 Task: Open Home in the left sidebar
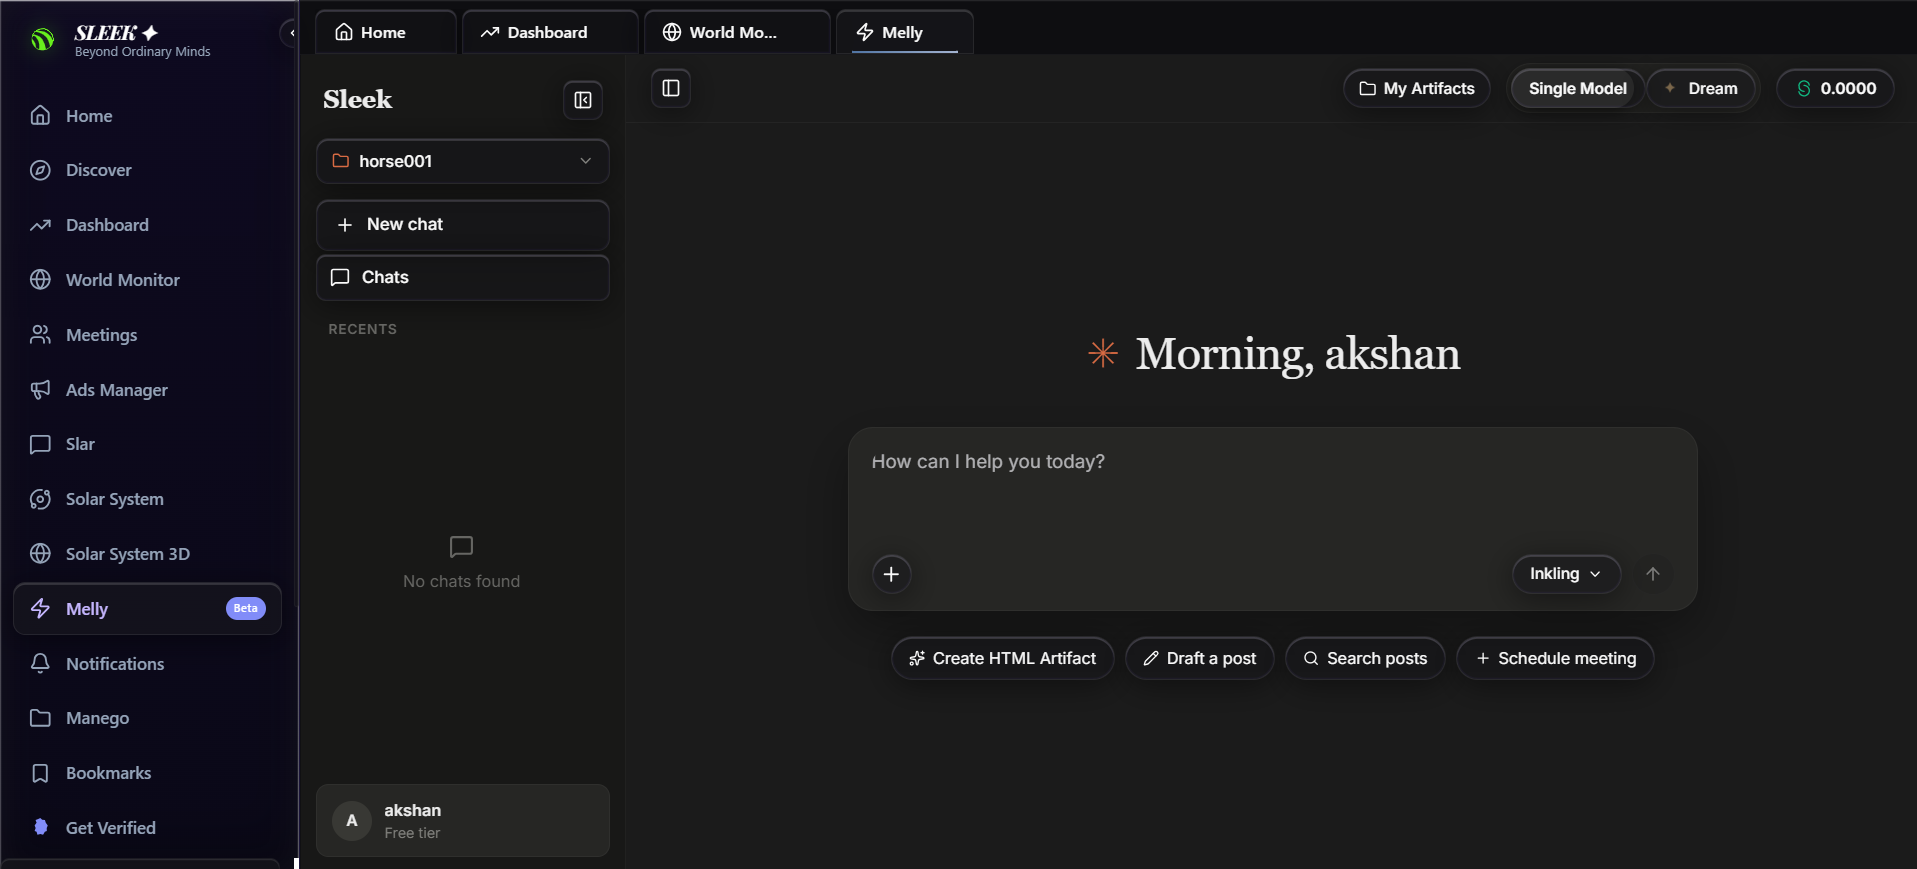(x=147, y=116)
